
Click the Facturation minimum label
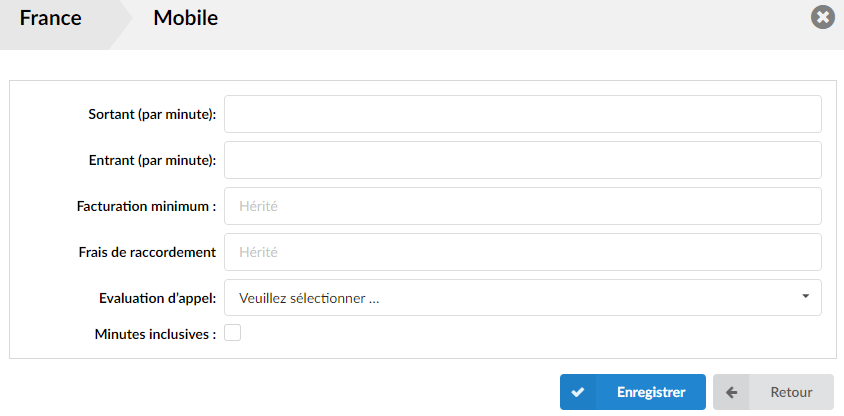(146, 206)
